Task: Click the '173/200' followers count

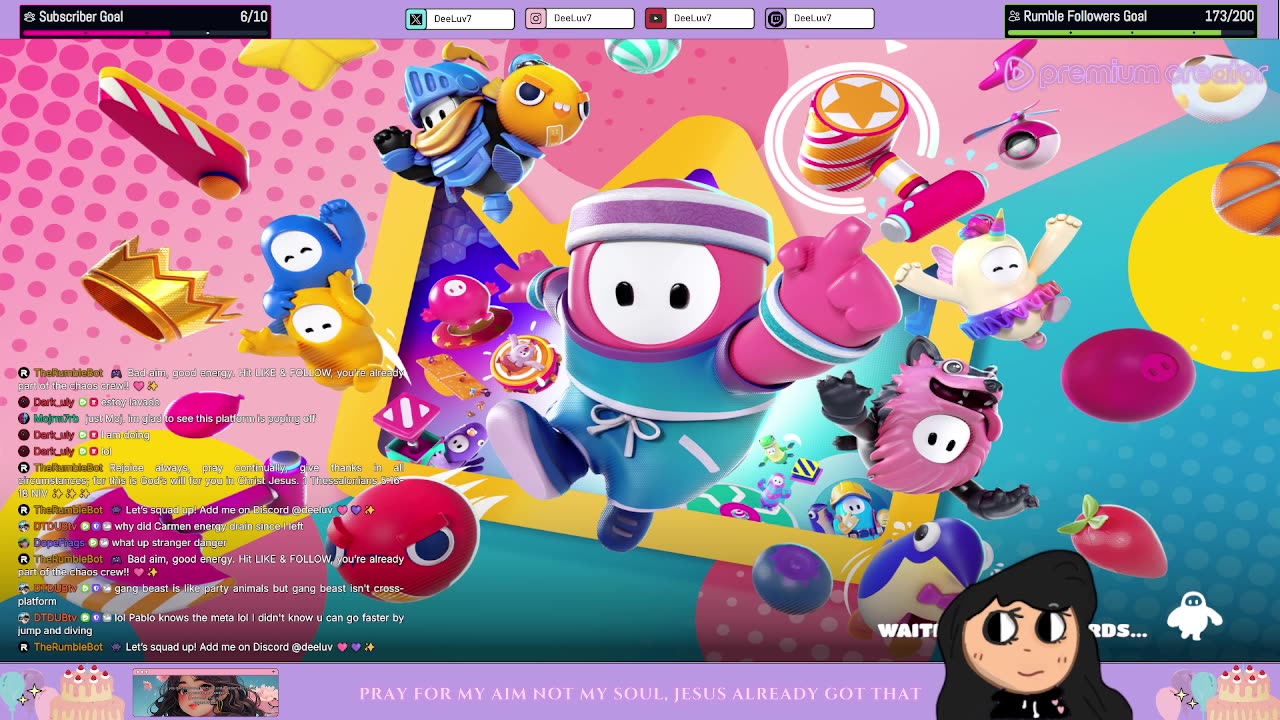Action: point(1229,17)
